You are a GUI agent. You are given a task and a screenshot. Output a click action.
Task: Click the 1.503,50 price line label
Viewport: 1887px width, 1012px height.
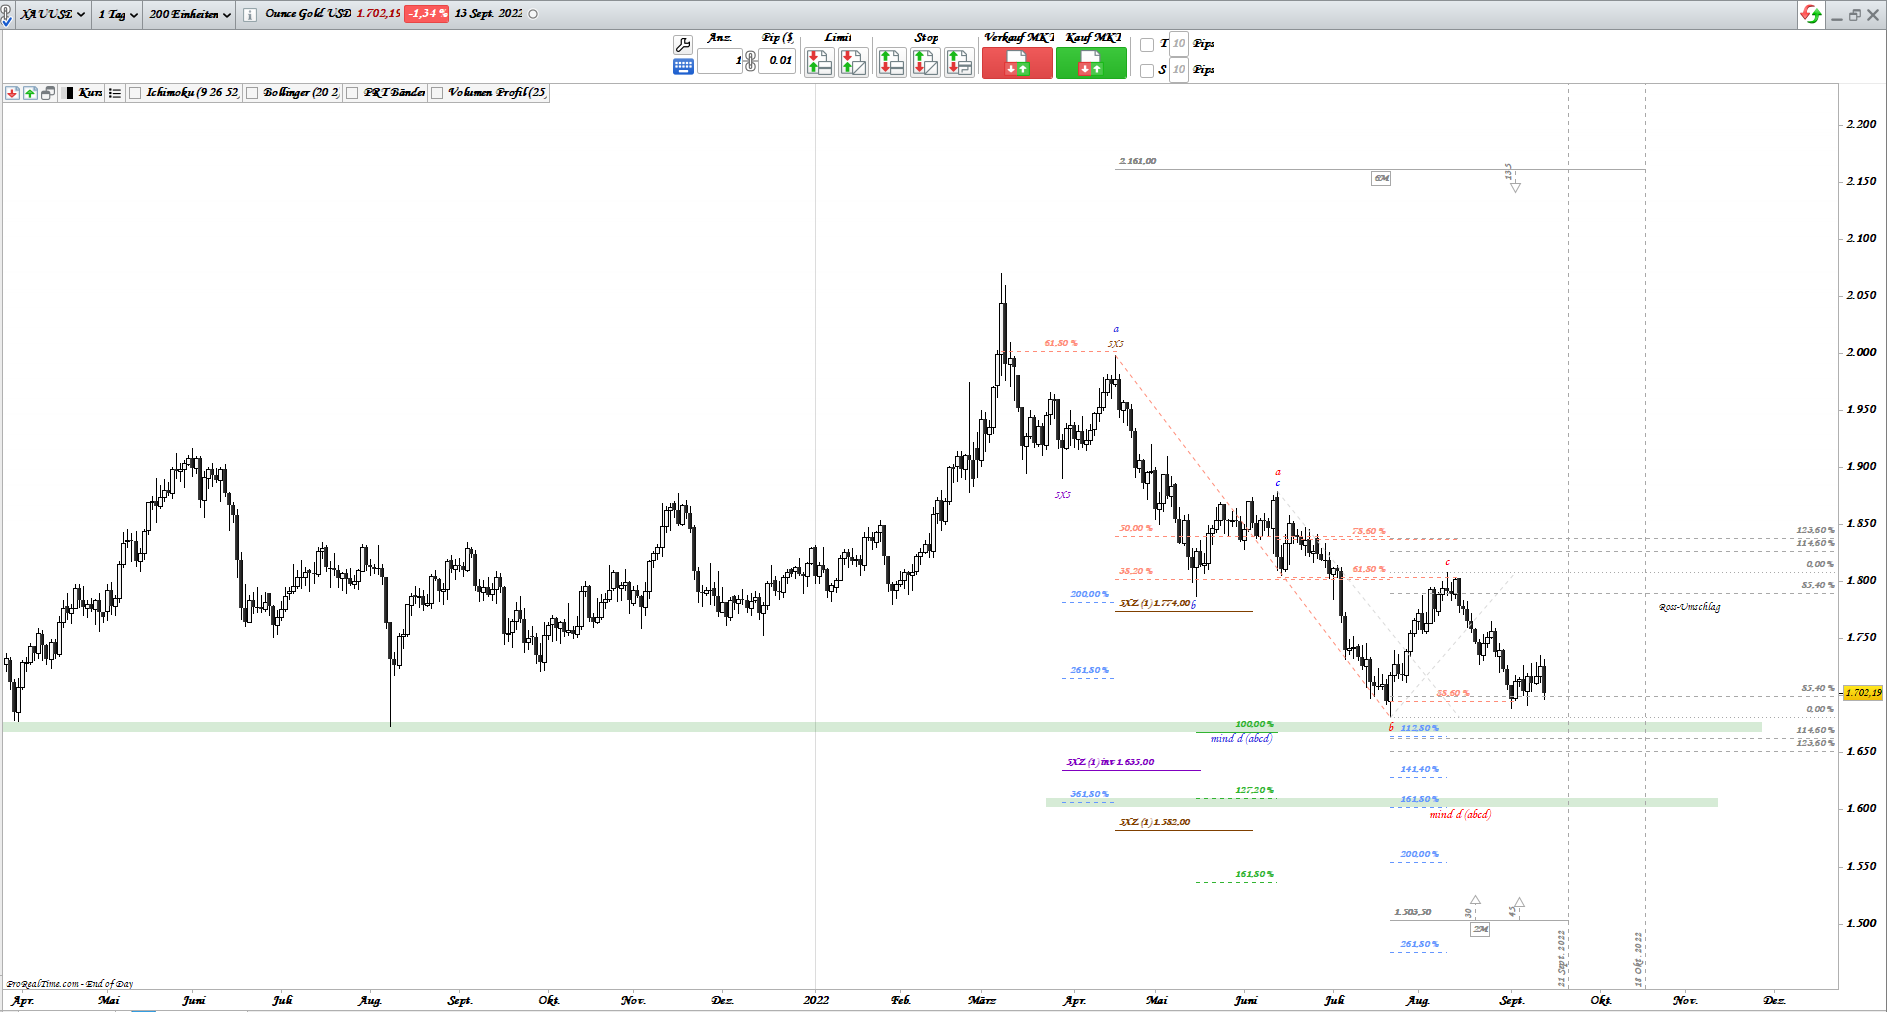point(1413,912)
